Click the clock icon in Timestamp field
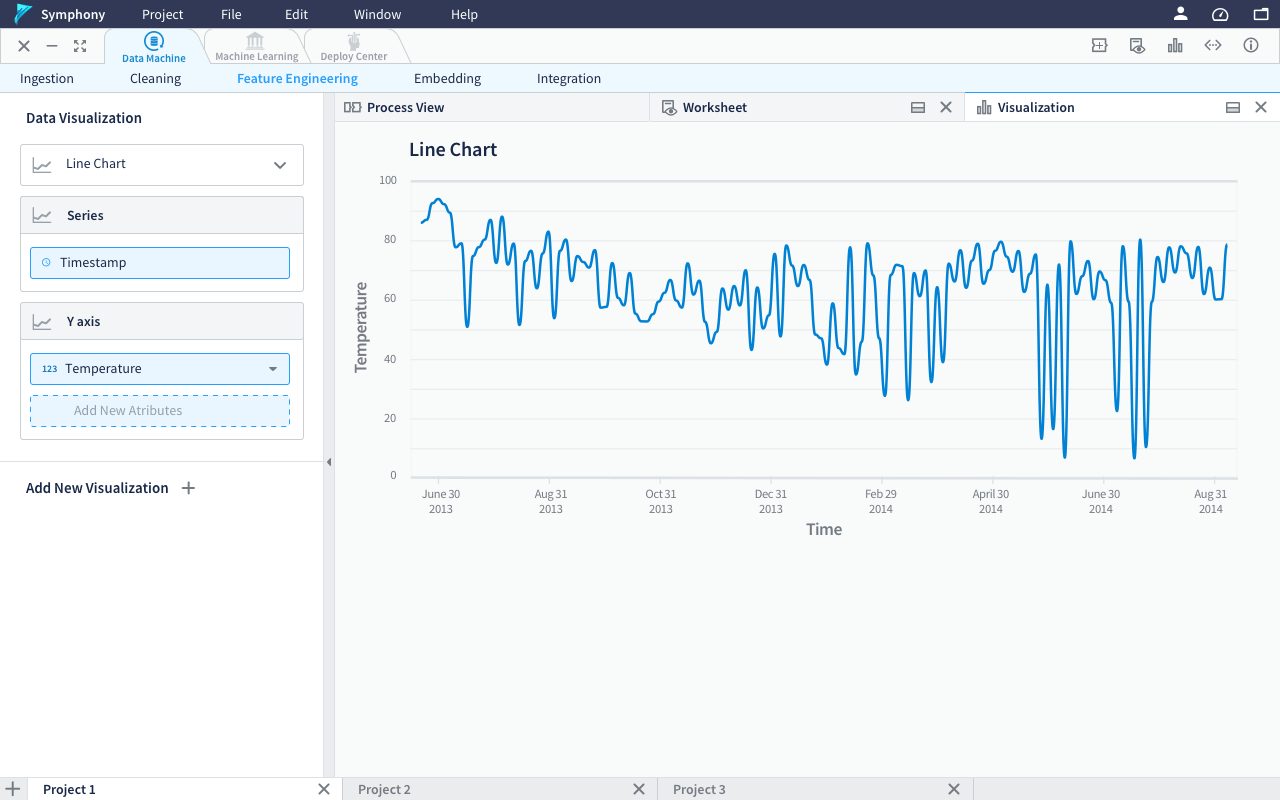The image size is (1280, 800). (46, 263)
